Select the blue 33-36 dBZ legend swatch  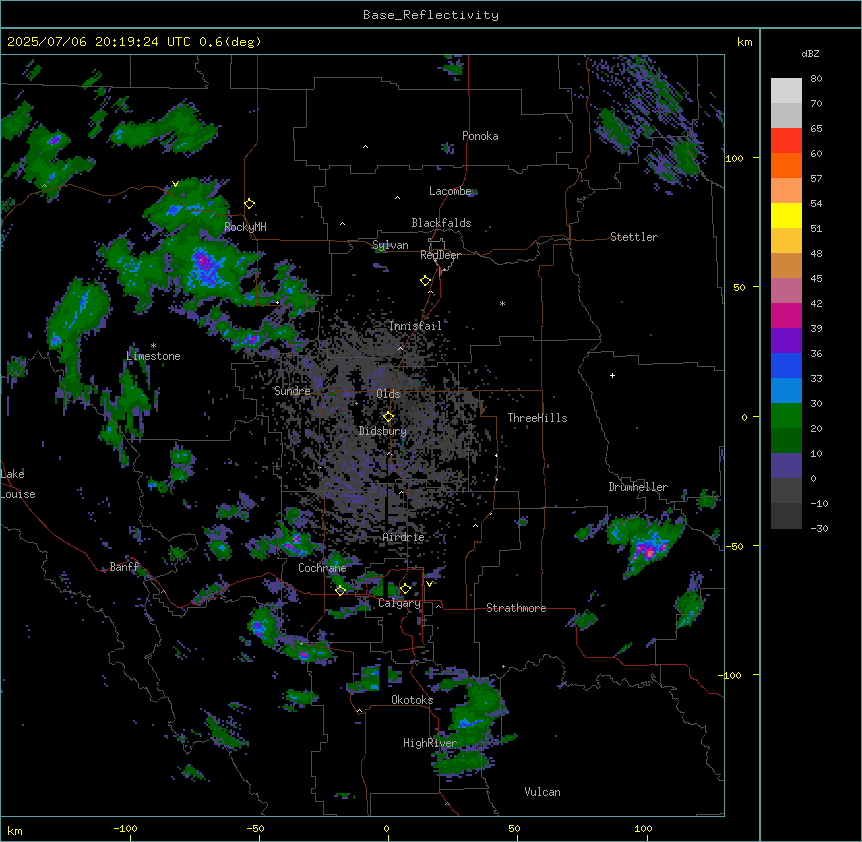pyautogui.click(x=786, y=365)
